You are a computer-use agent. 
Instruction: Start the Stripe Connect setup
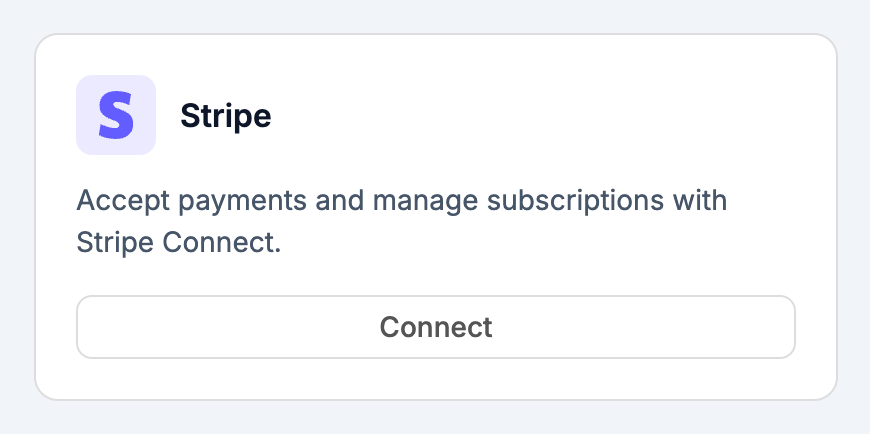435,327
